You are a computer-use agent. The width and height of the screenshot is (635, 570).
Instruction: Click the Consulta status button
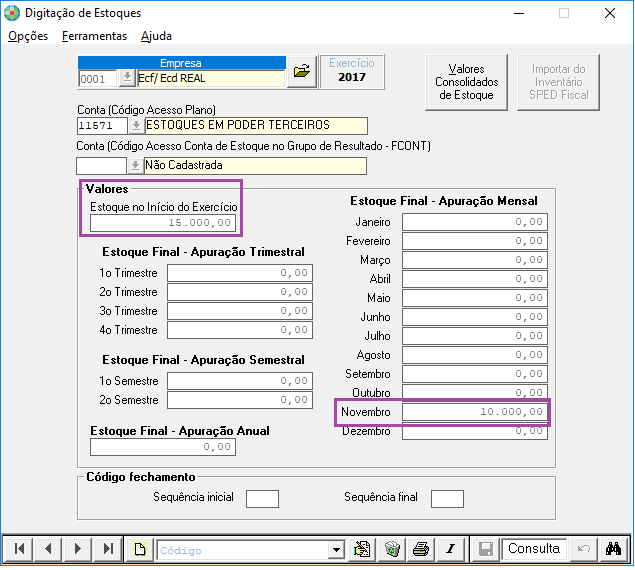[x=534, y=549]
